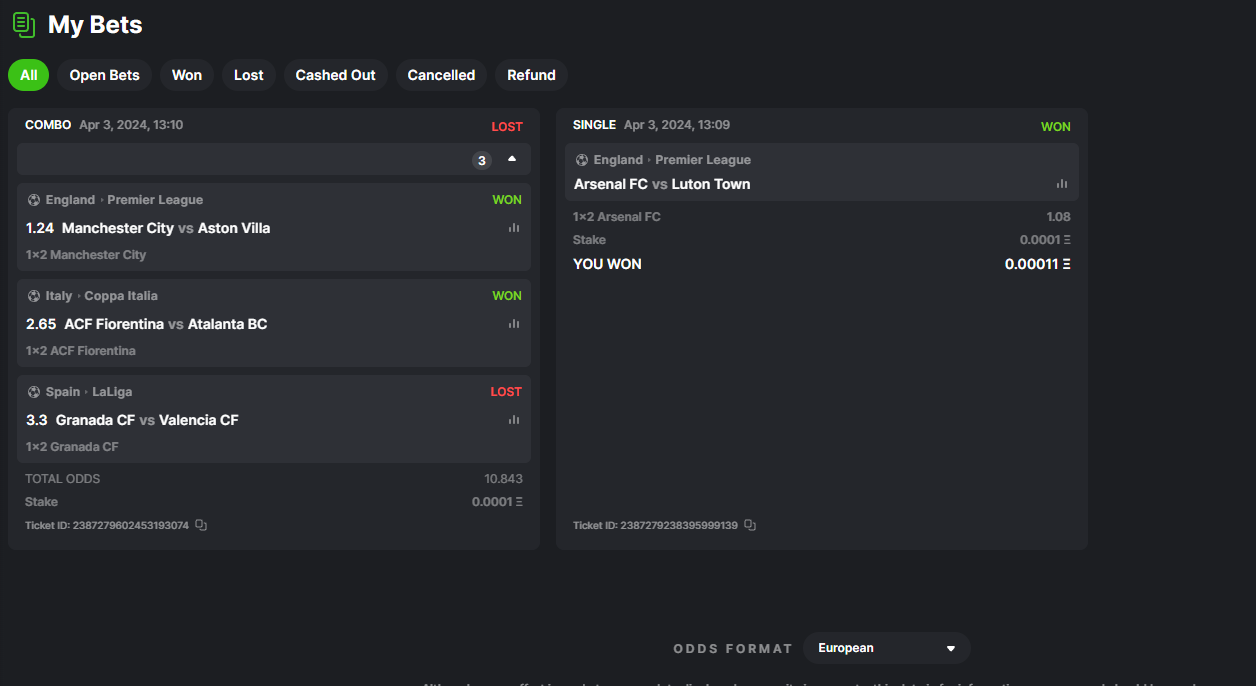Open stats icon for Arsenal FC vs Luton Town
Screen dimensions: 1256x686
click(x=1062, y=184)
